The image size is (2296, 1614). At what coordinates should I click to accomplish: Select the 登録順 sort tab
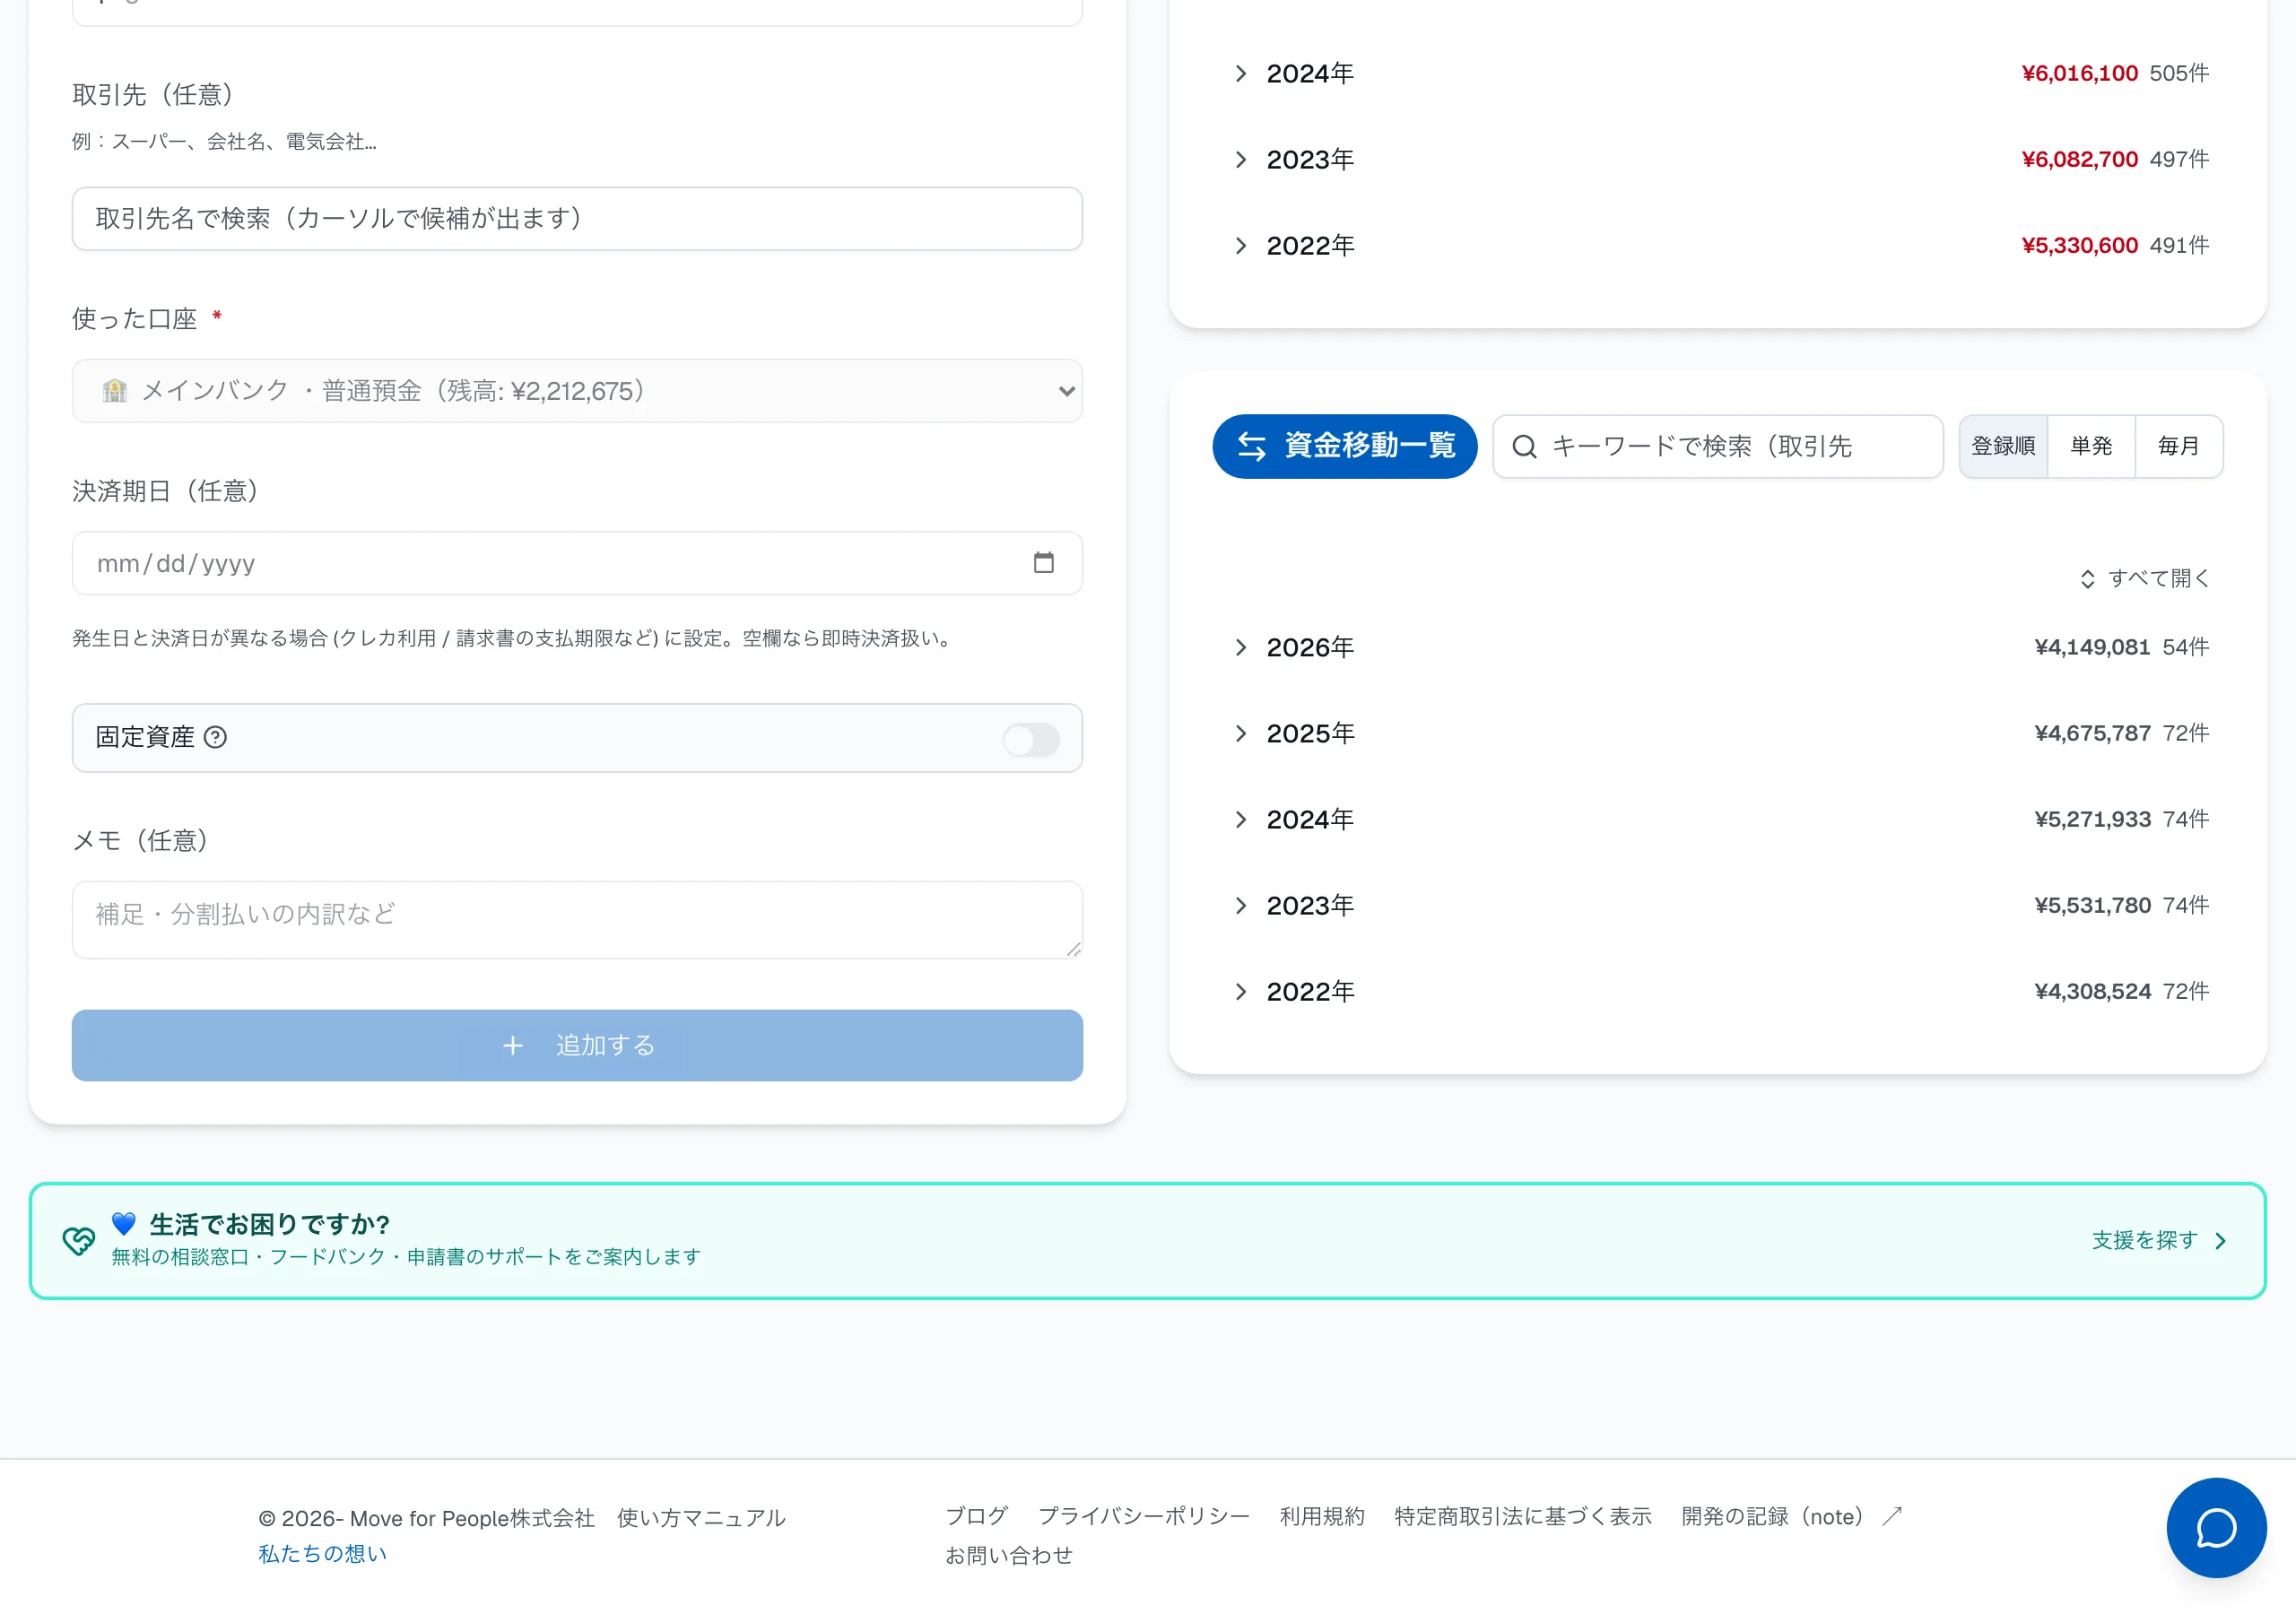click(x=2003, y=446)
